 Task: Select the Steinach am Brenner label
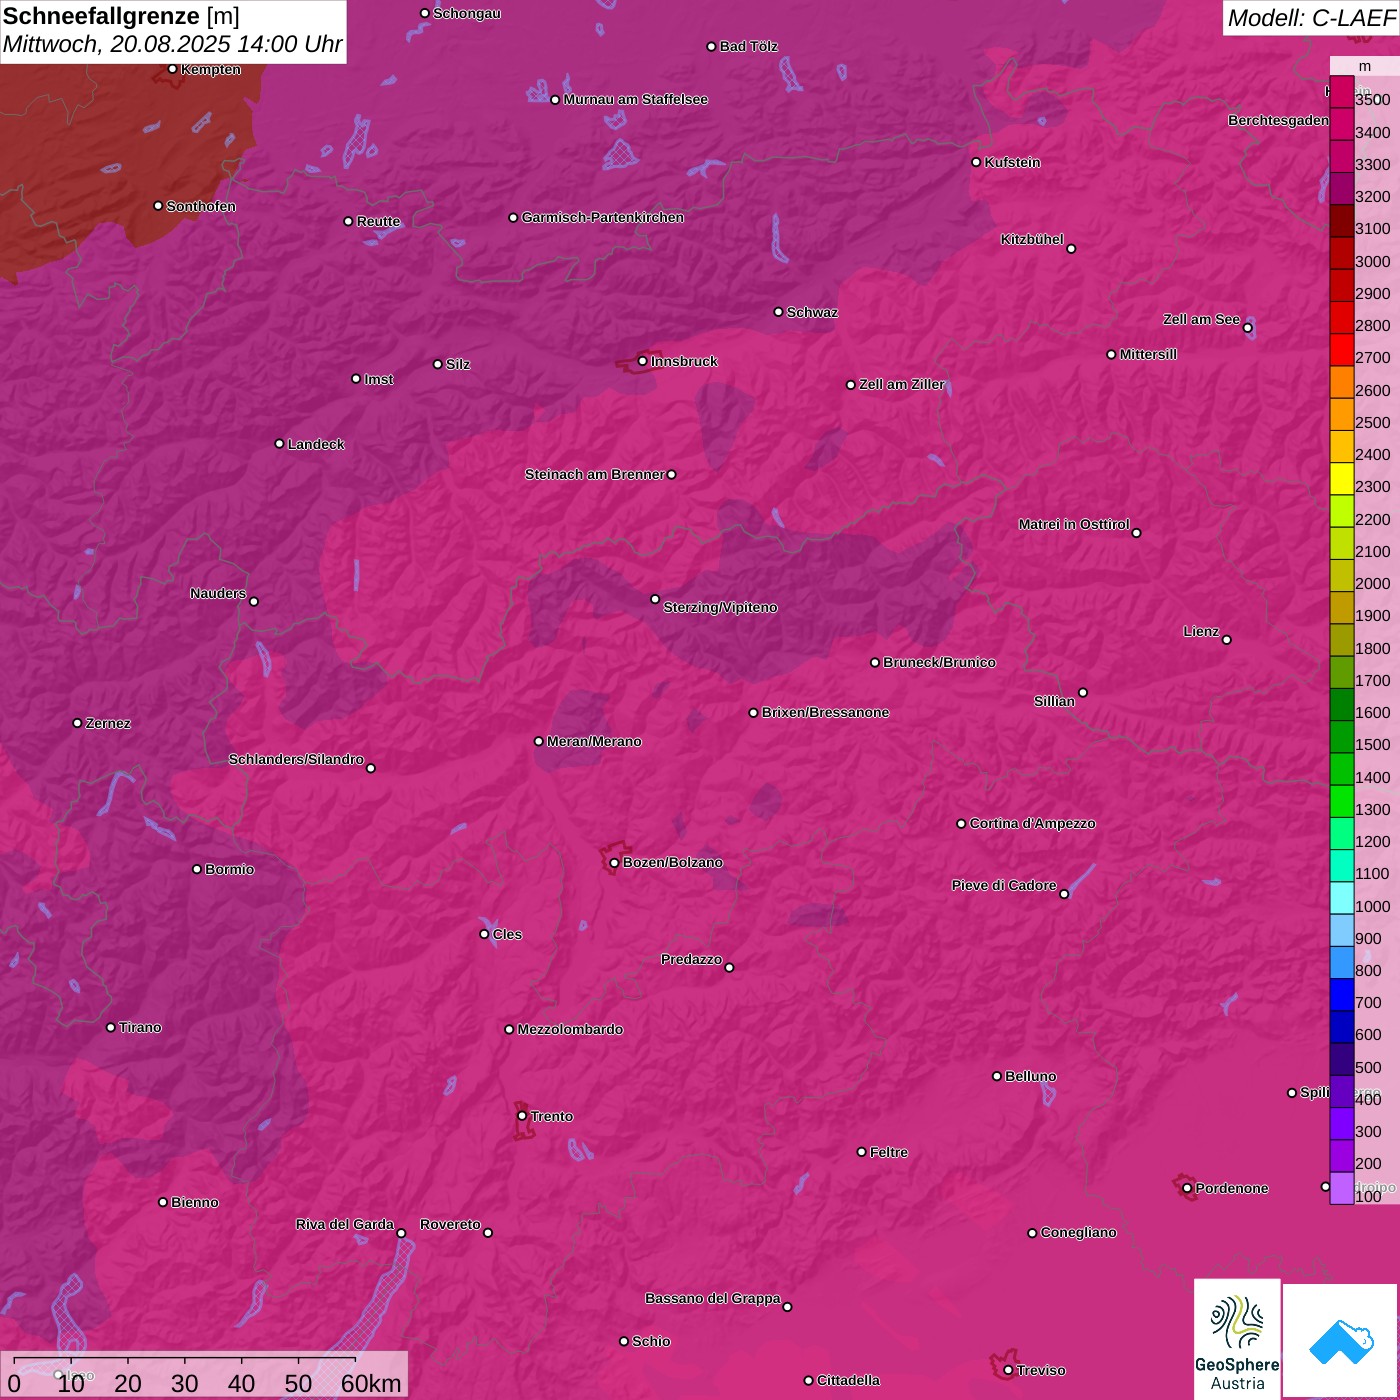pos(594,474)
